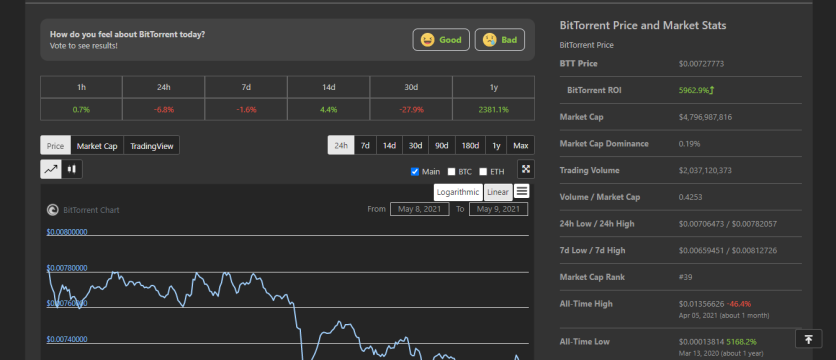The image size is (836, 360).
Task: Select the 7d chart range
Action: [x=365, y=145]
